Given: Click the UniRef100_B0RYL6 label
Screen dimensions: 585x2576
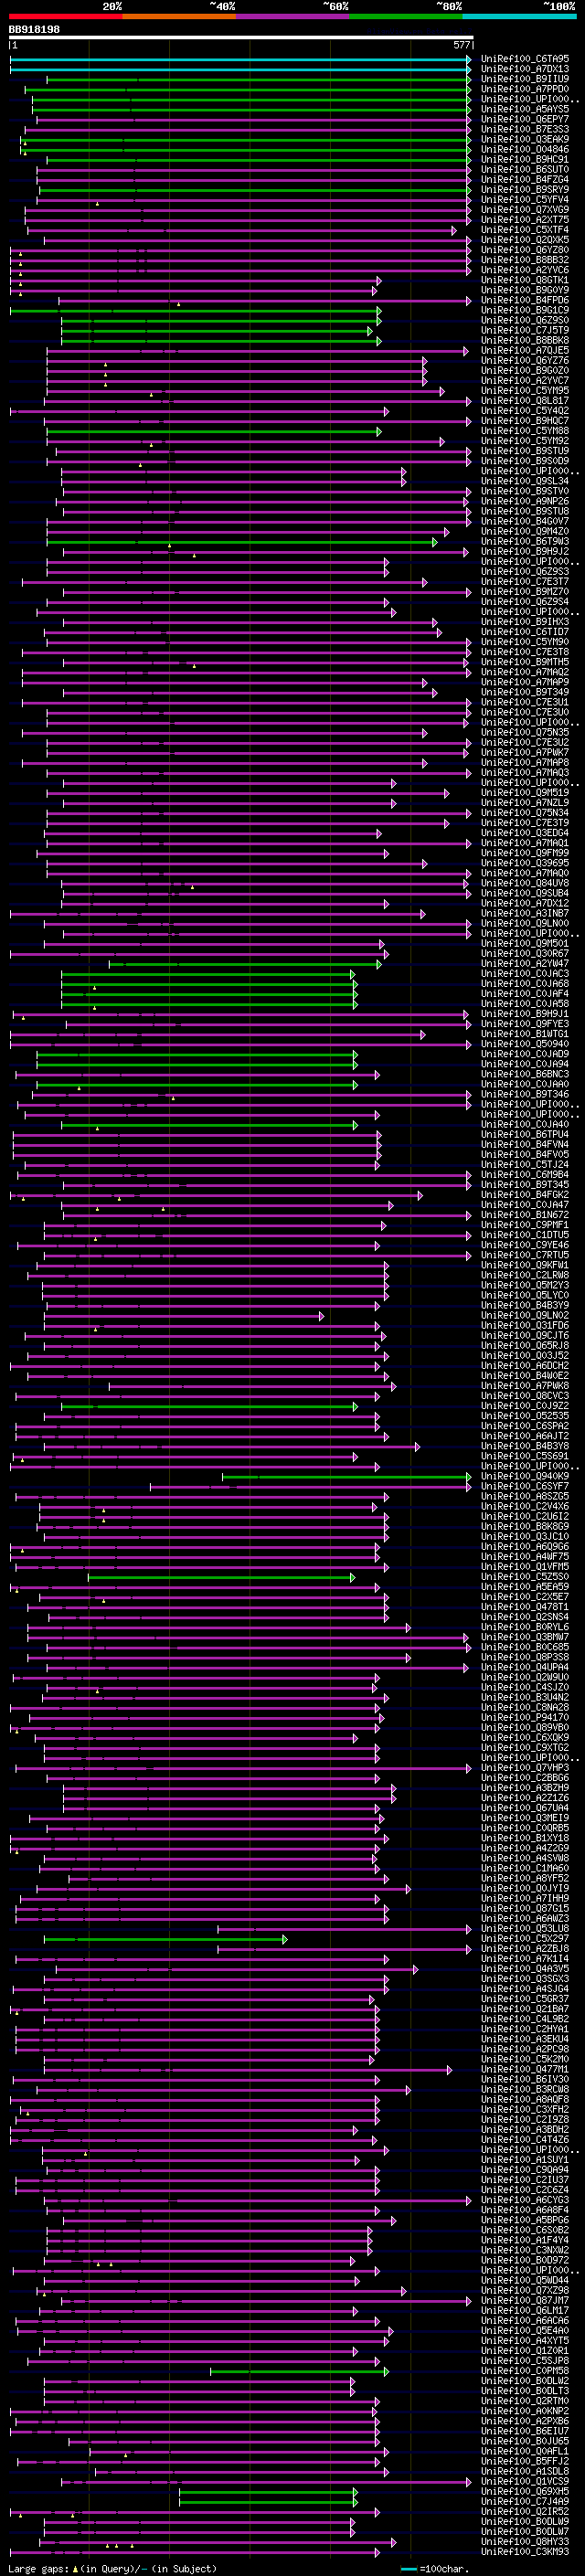Looking at the screenshot, I should point(525,1627).
